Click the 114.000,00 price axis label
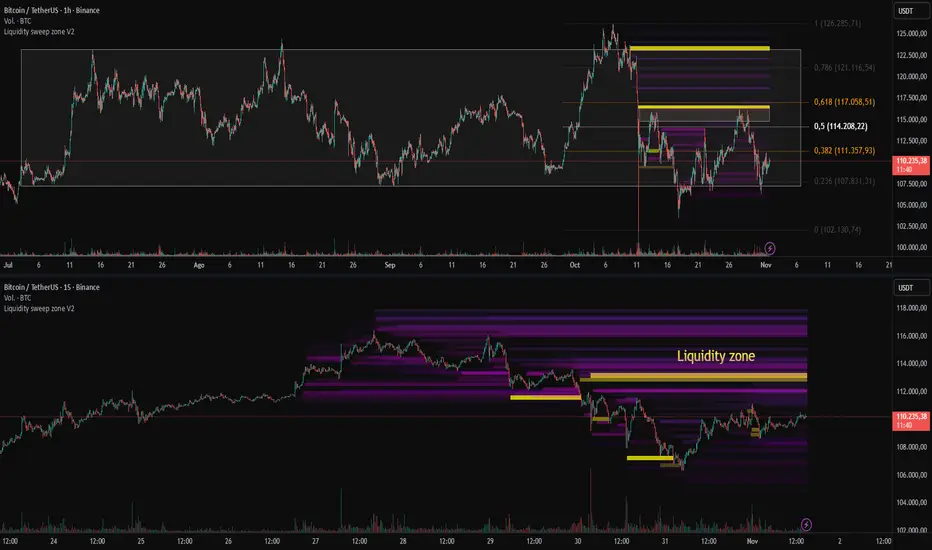Image resolution: width=932 pixels, height=550 pixels. tap(912, 363)
